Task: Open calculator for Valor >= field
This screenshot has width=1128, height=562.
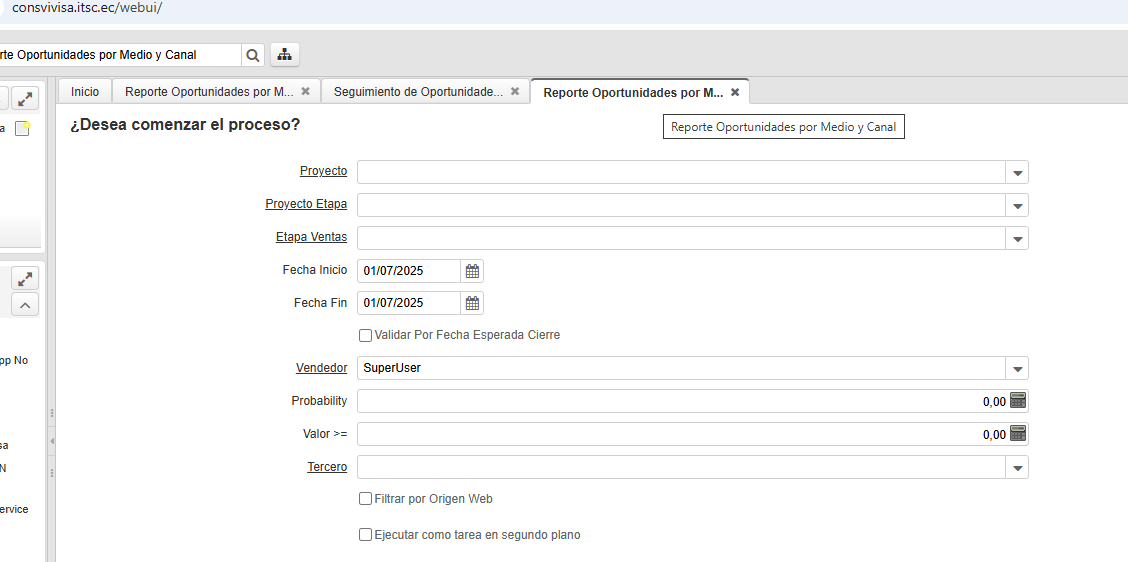Action: pos(1018,434)
